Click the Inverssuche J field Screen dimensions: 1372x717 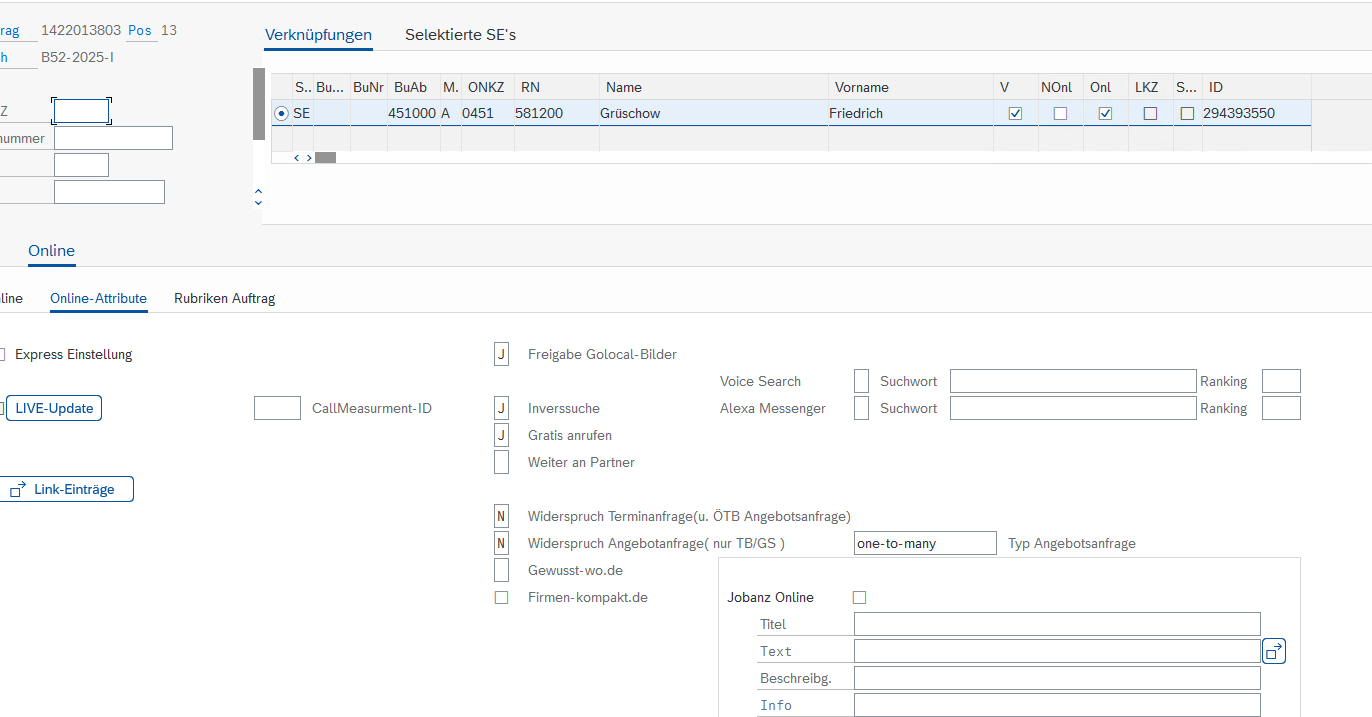[501, 408]
